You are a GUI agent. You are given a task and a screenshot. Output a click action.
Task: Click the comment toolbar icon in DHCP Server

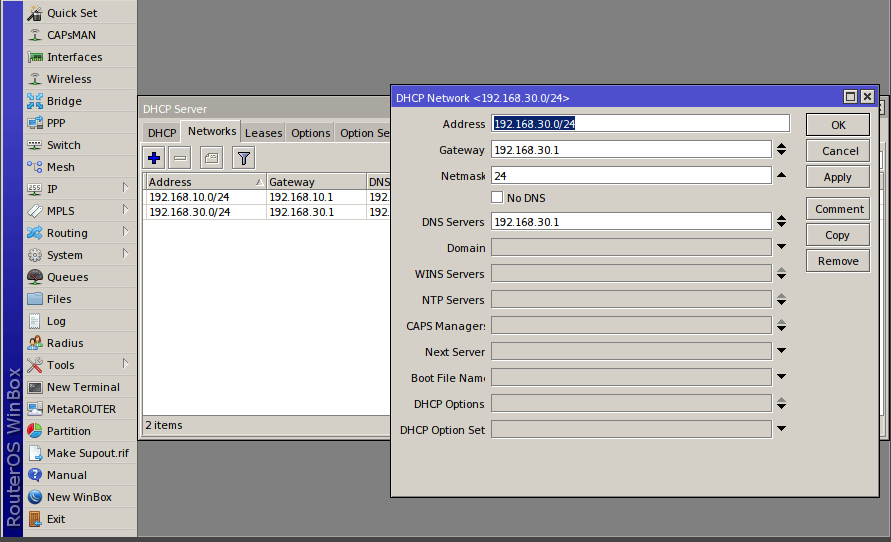pyautogui.click(x=211, y=158)
